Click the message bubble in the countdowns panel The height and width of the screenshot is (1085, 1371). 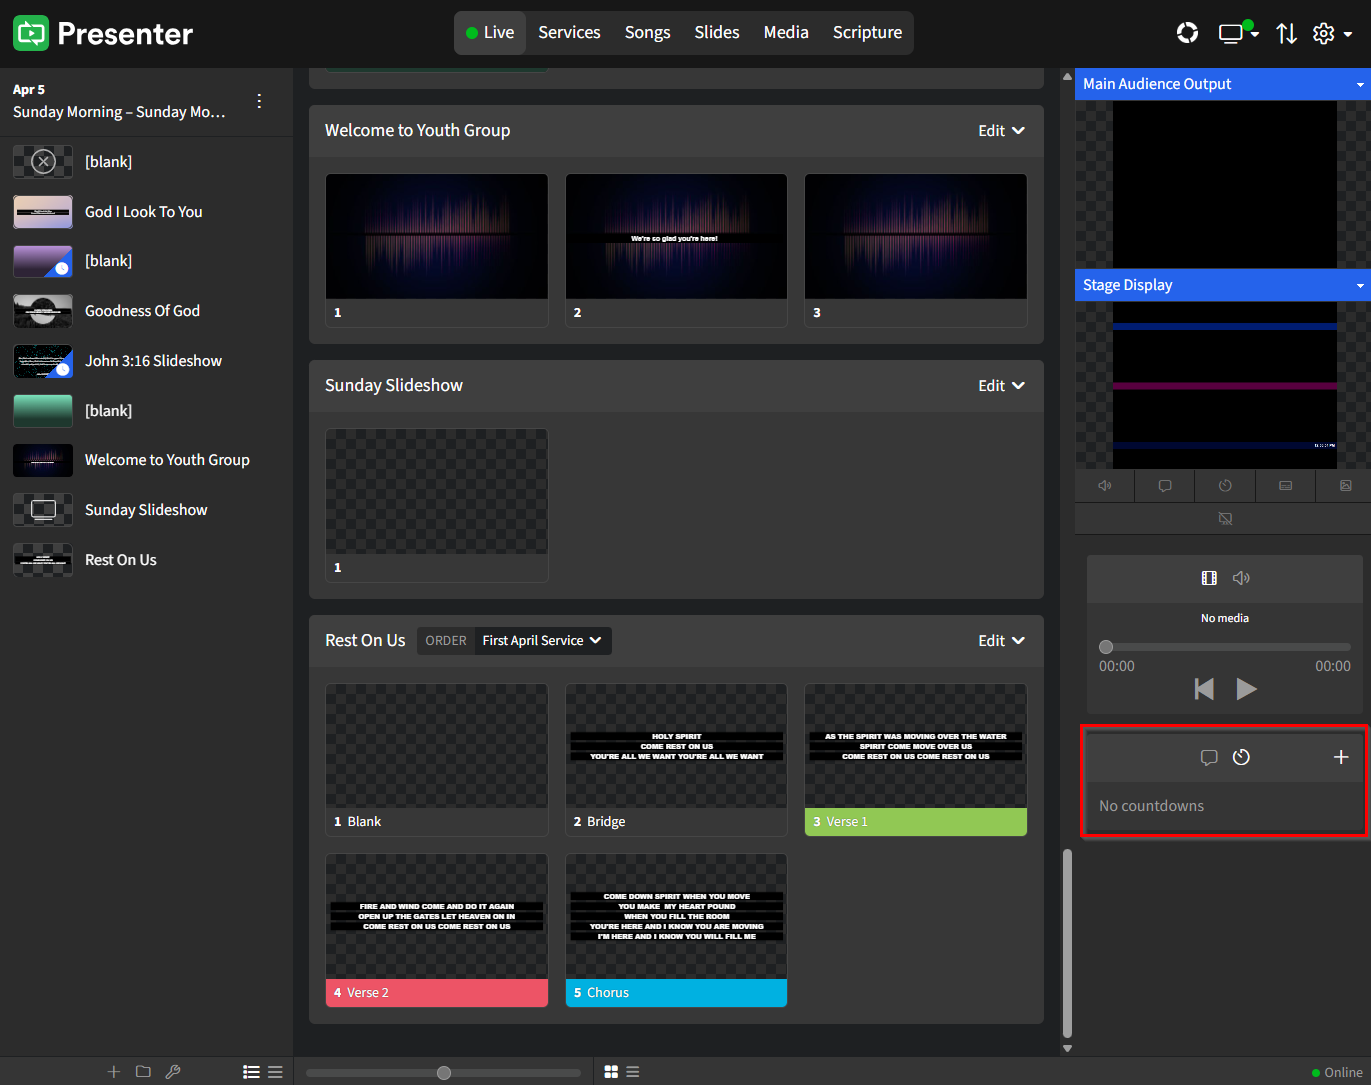click(x=1209, y=757)
